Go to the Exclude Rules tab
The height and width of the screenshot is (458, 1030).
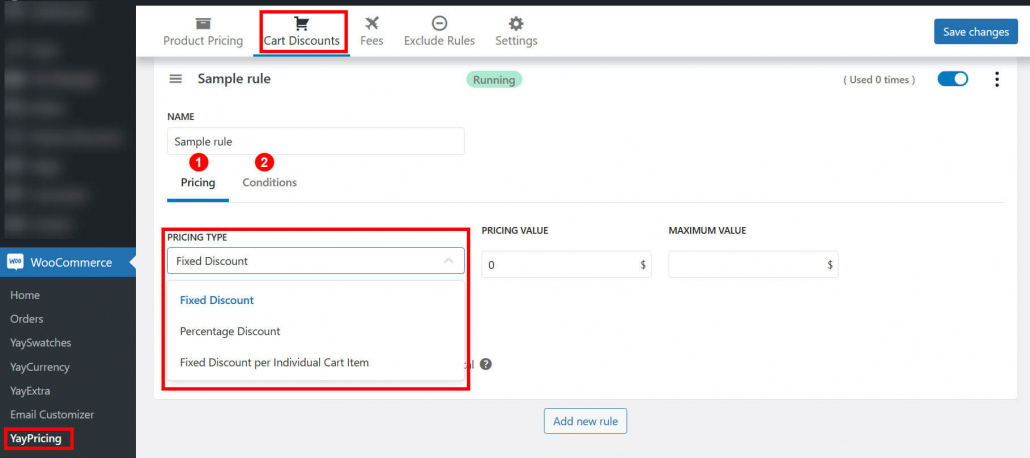(x=439, y=32)
